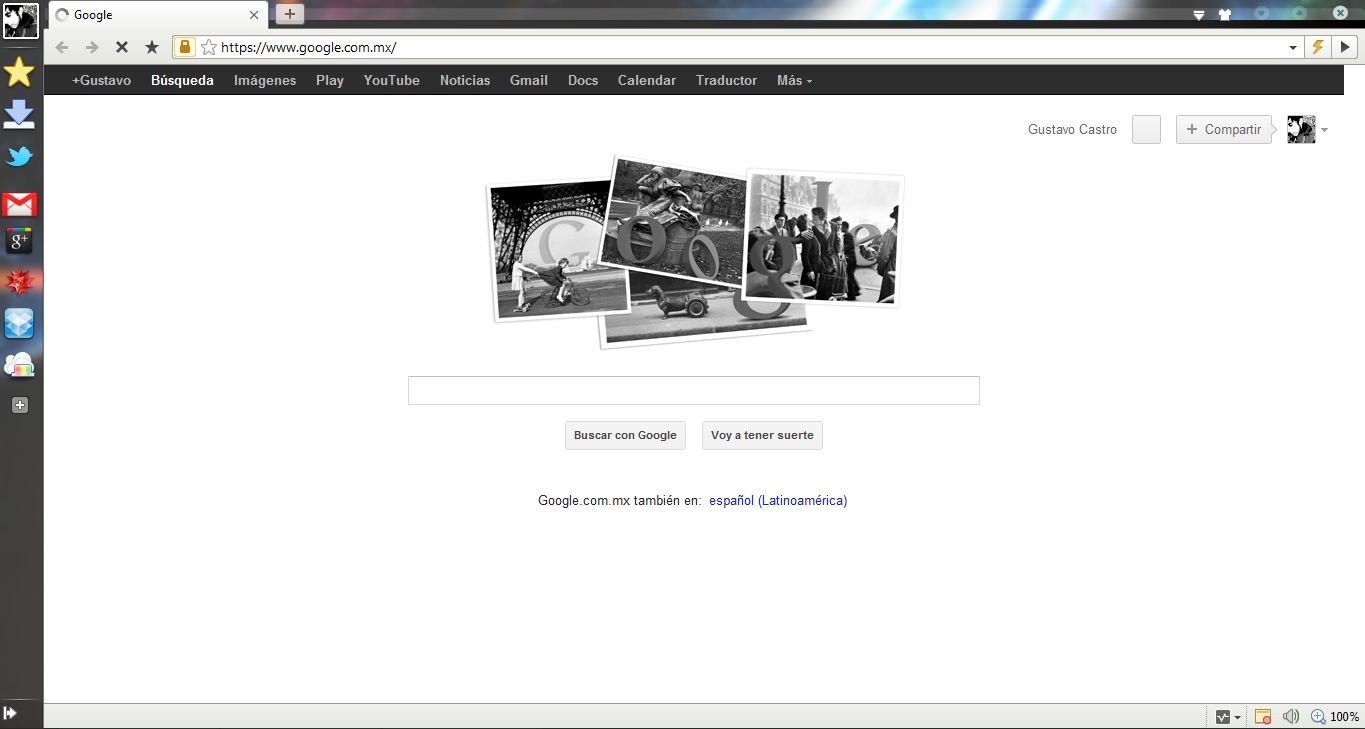Click the stop loading X button
Viewport: 1365px width, 729px height.
point(121,47)
